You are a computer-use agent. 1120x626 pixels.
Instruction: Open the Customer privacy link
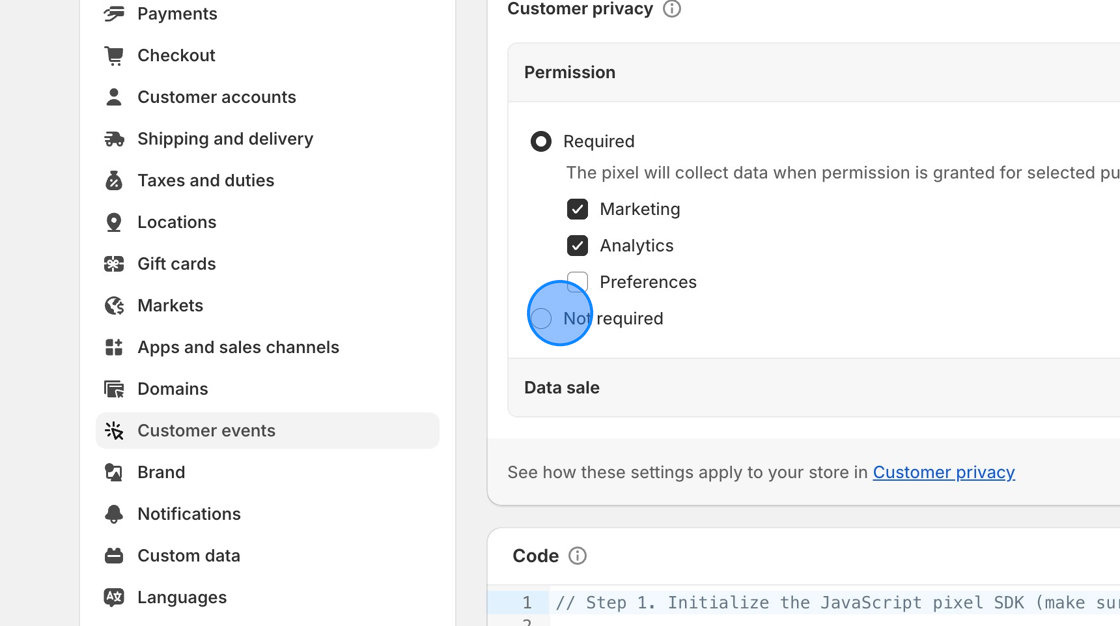tap(943, 472)
